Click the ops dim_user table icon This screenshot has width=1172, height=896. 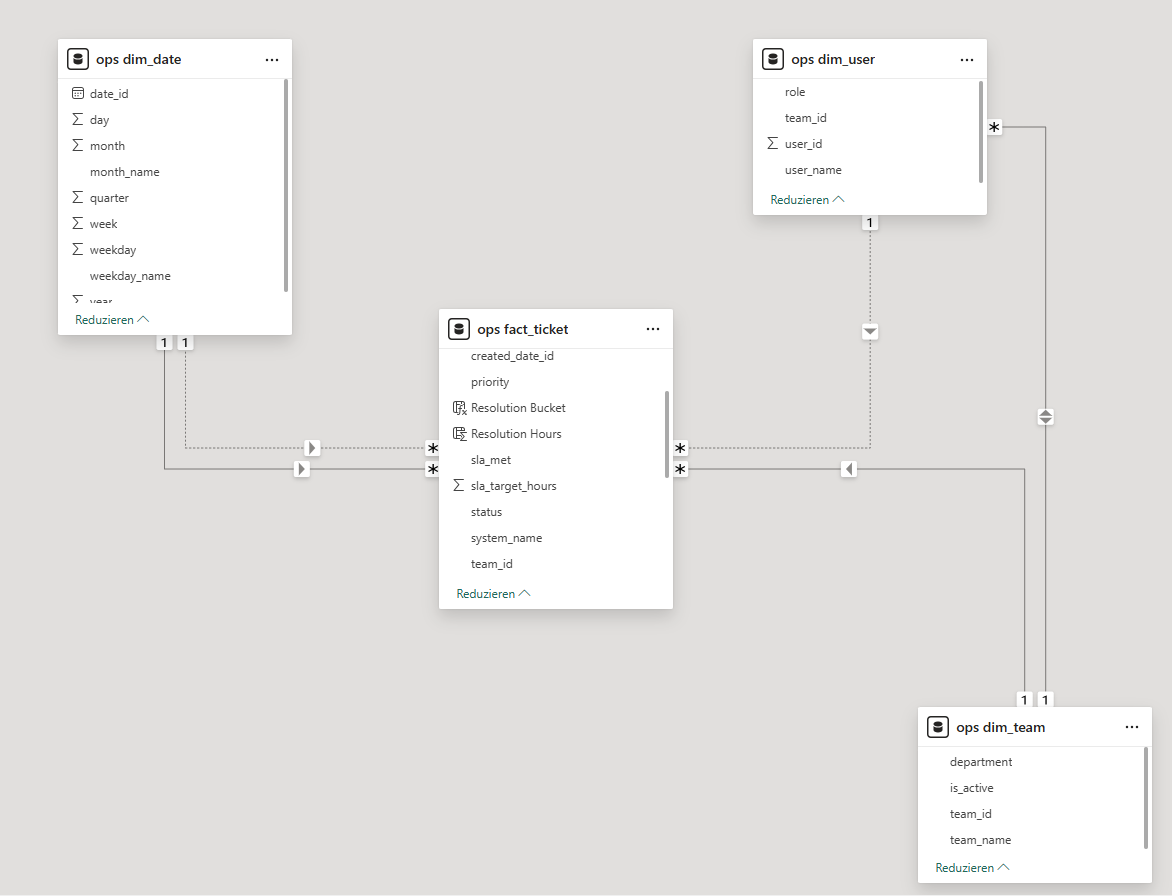click(x=773, y=59)
